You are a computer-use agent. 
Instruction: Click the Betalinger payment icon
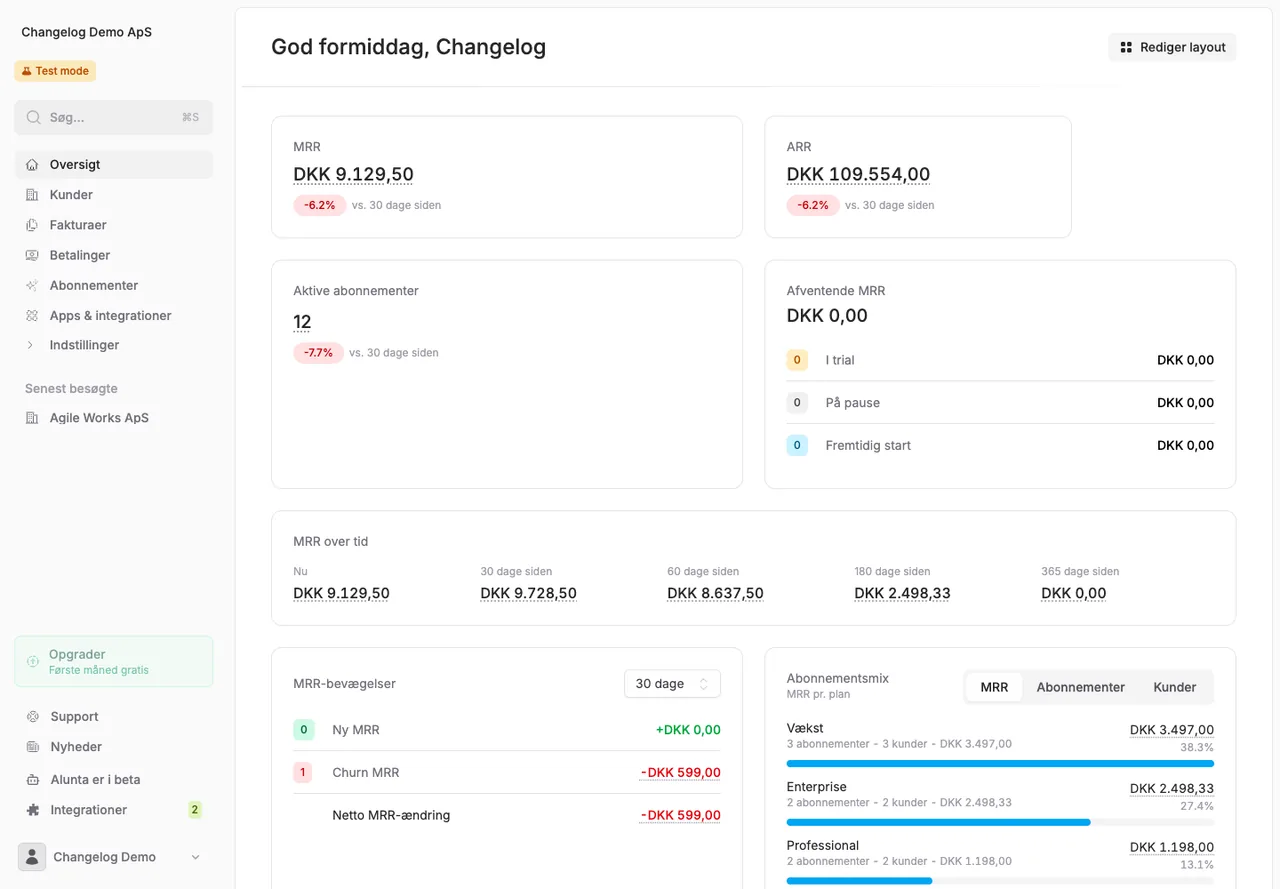click(32, 255)
